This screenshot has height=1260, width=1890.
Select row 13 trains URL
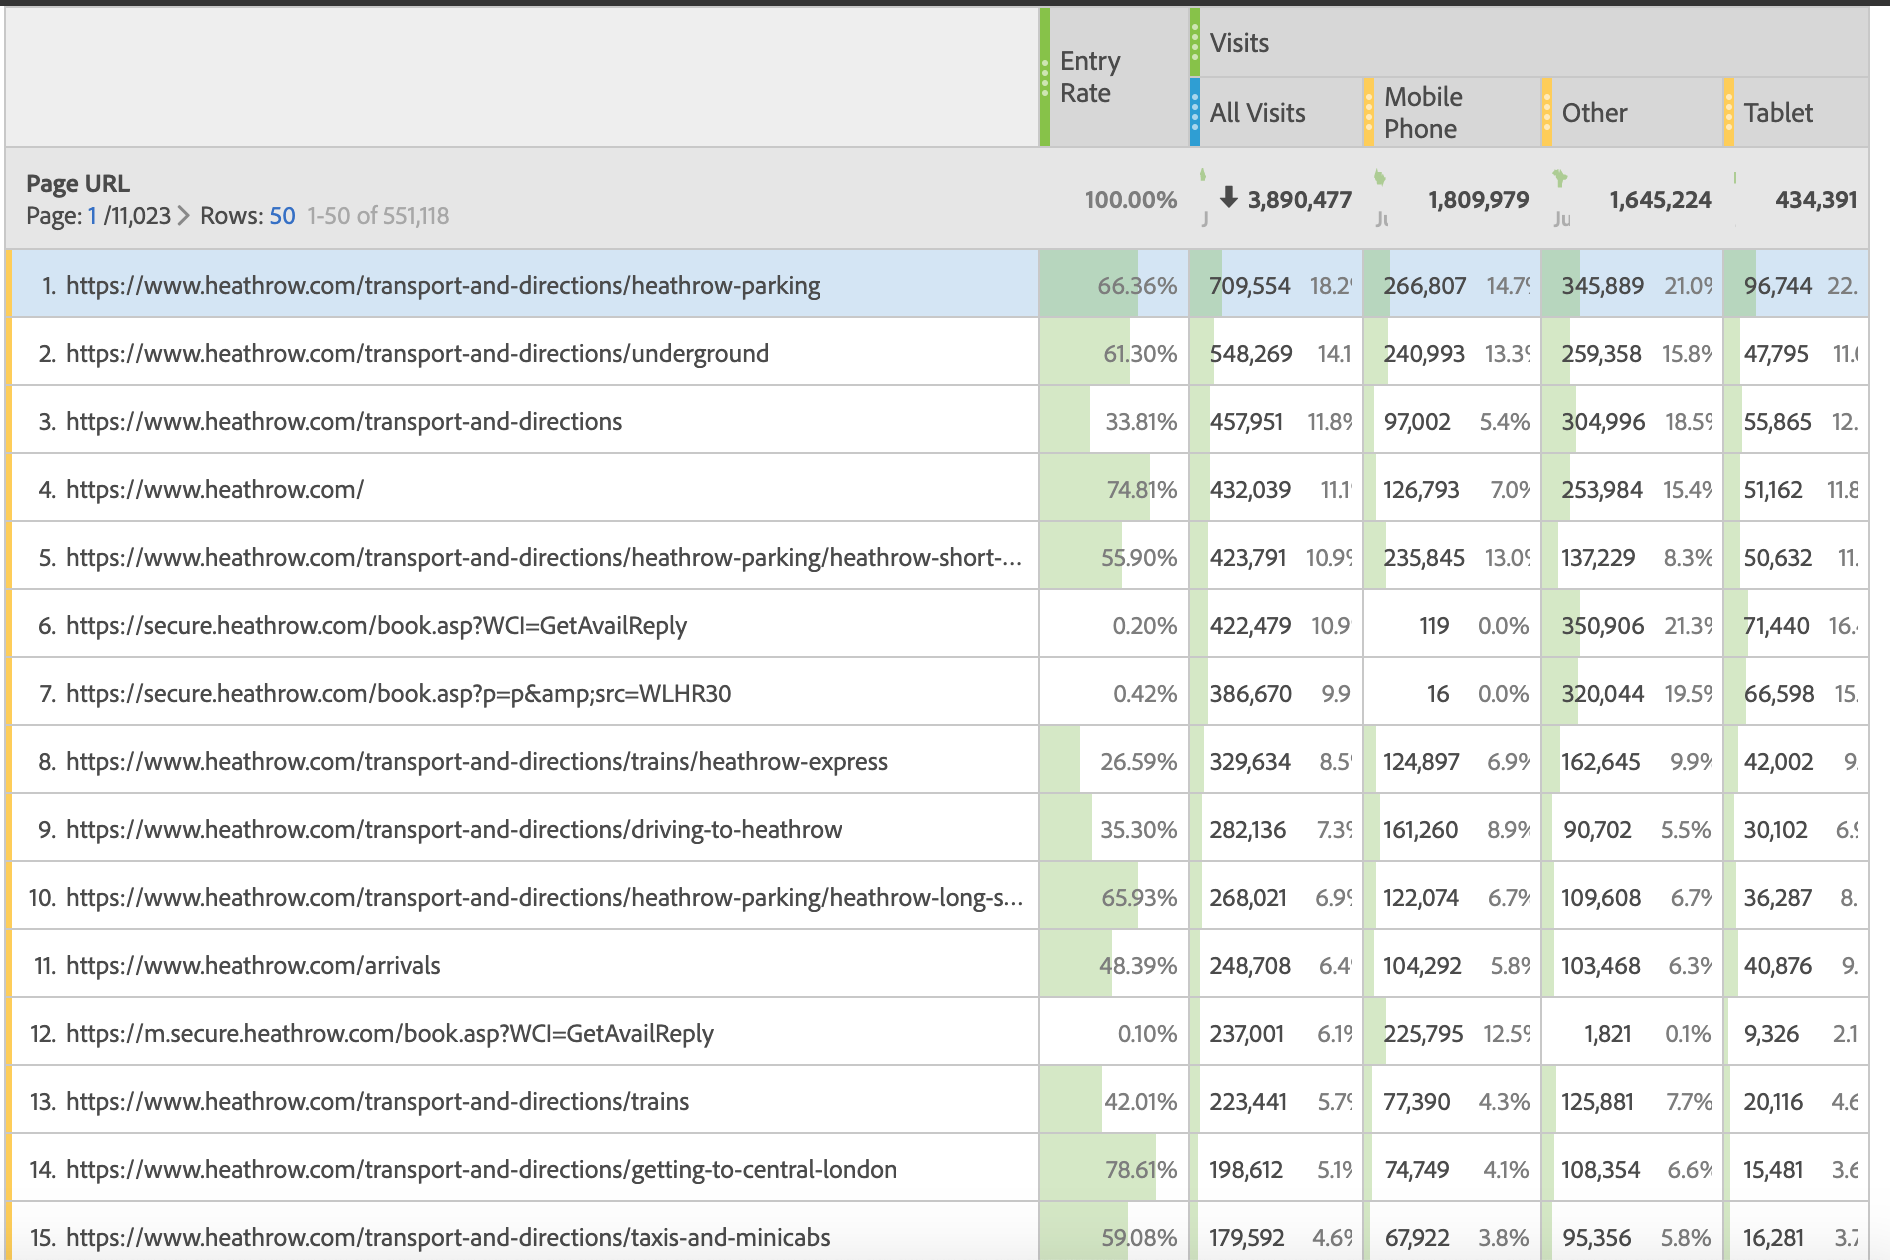pyautogui.click(x=377, y=1102)
